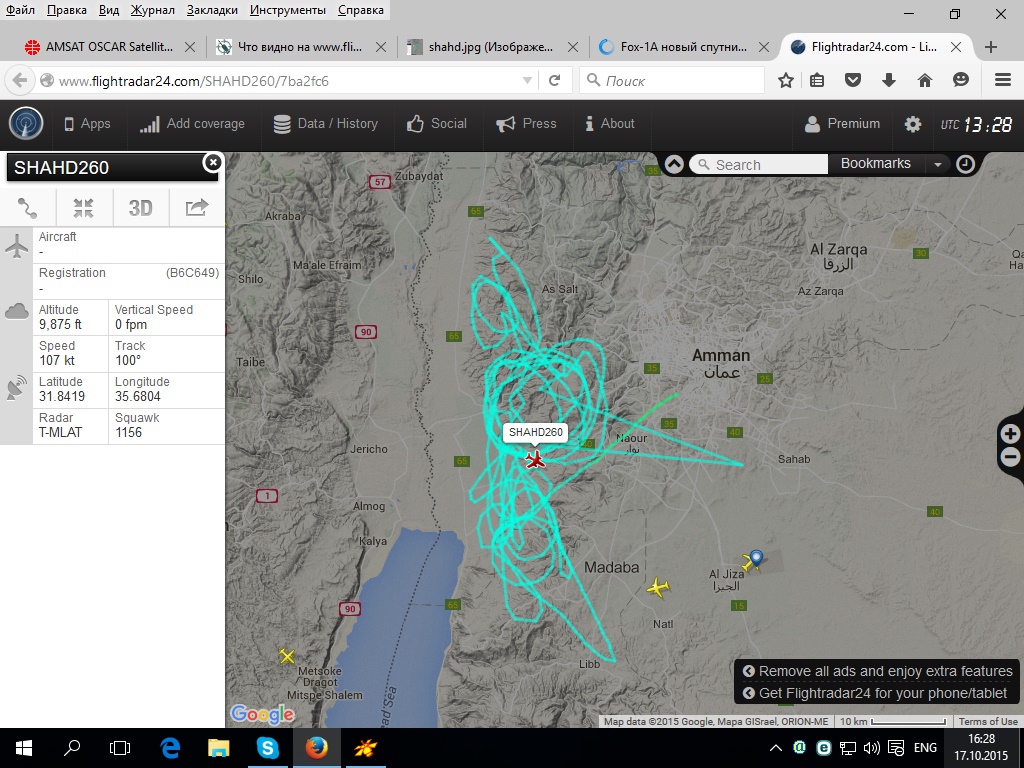This screenshot has height=768, width=1024.
Task: Open the URL bar history dropdown
Action: pos(528,81)
